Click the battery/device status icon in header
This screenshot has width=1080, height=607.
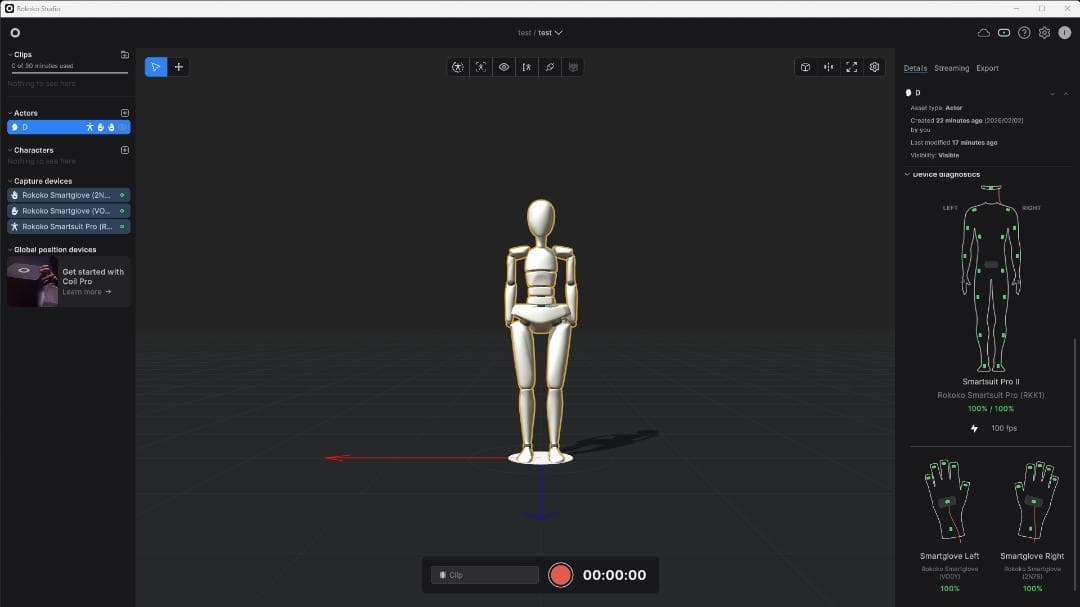point(1004,32)
